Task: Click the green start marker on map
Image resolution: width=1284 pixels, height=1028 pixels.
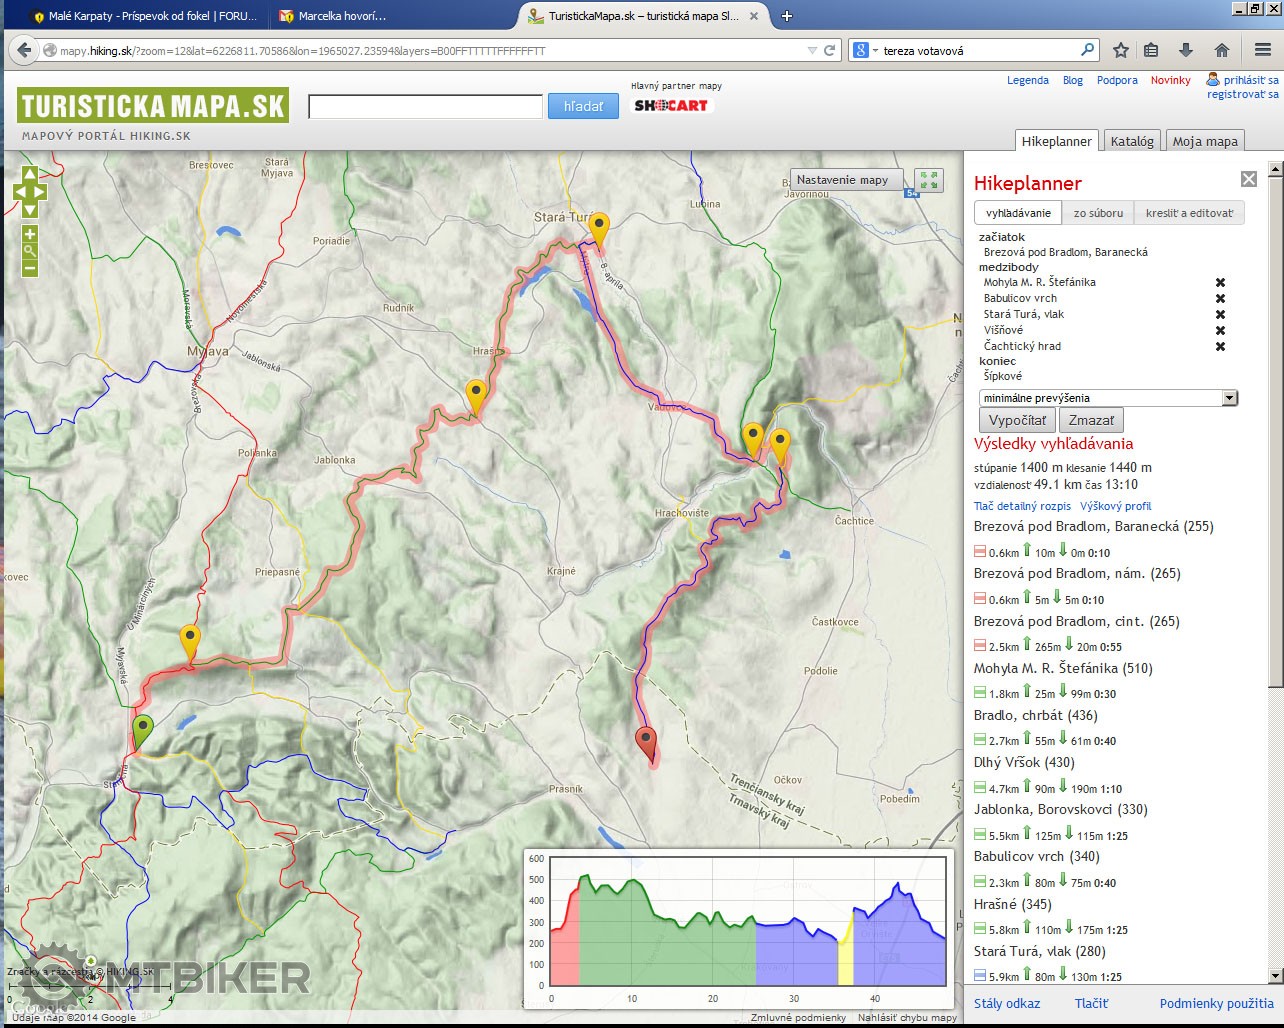Action: 143,729
